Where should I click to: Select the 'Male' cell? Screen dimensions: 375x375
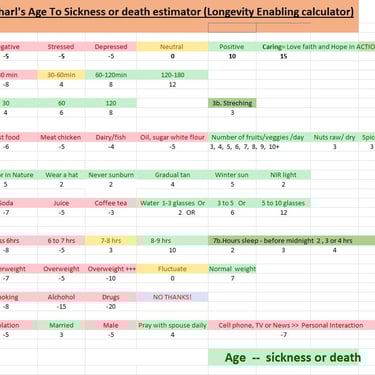click(x=111, y=325)
